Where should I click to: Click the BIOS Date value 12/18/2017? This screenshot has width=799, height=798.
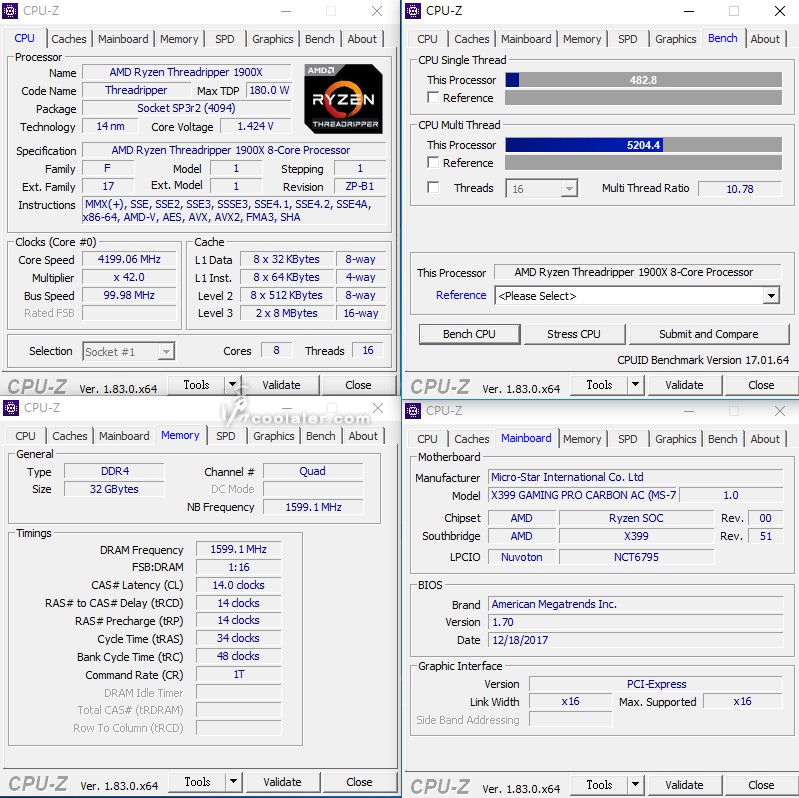[x=635, y=640]
